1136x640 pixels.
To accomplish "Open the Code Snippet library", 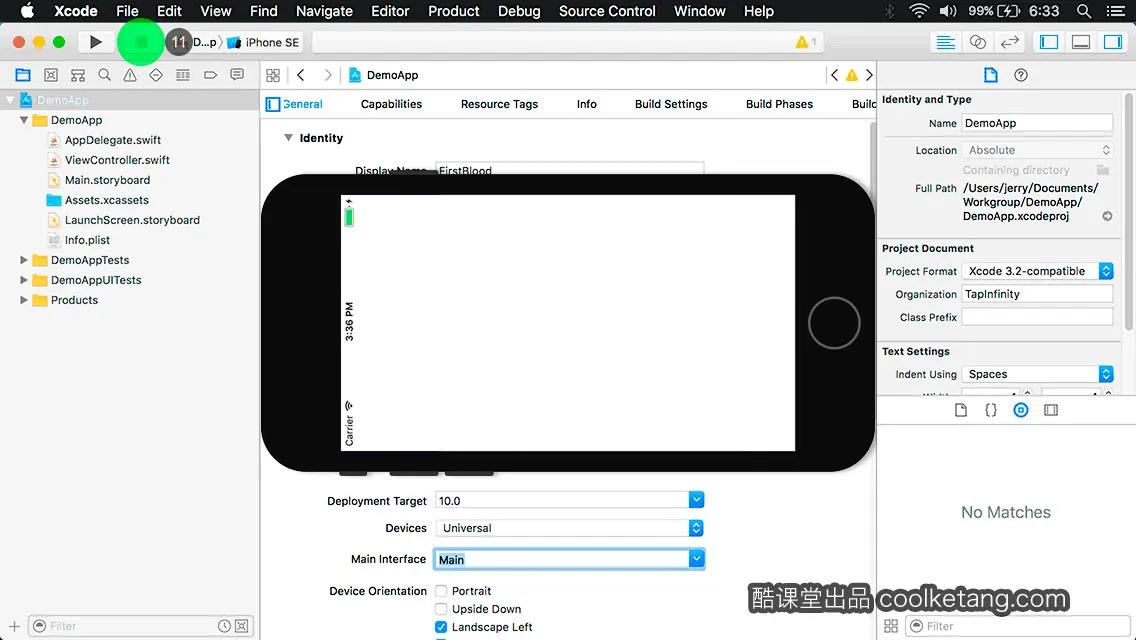I will (990, 410).
